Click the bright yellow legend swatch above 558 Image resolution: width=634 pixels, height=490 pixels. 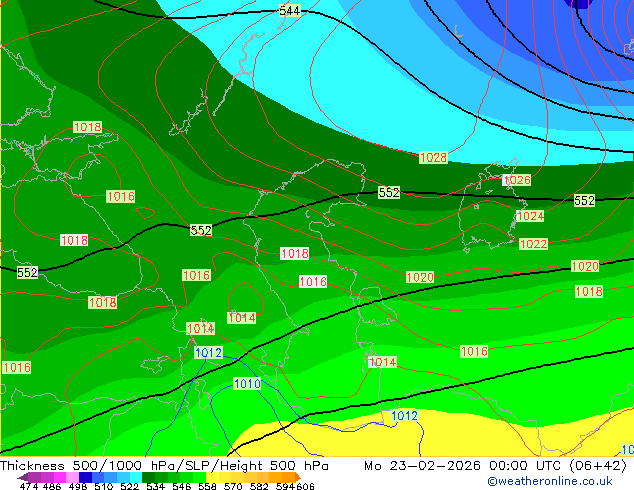pos(213,477)
